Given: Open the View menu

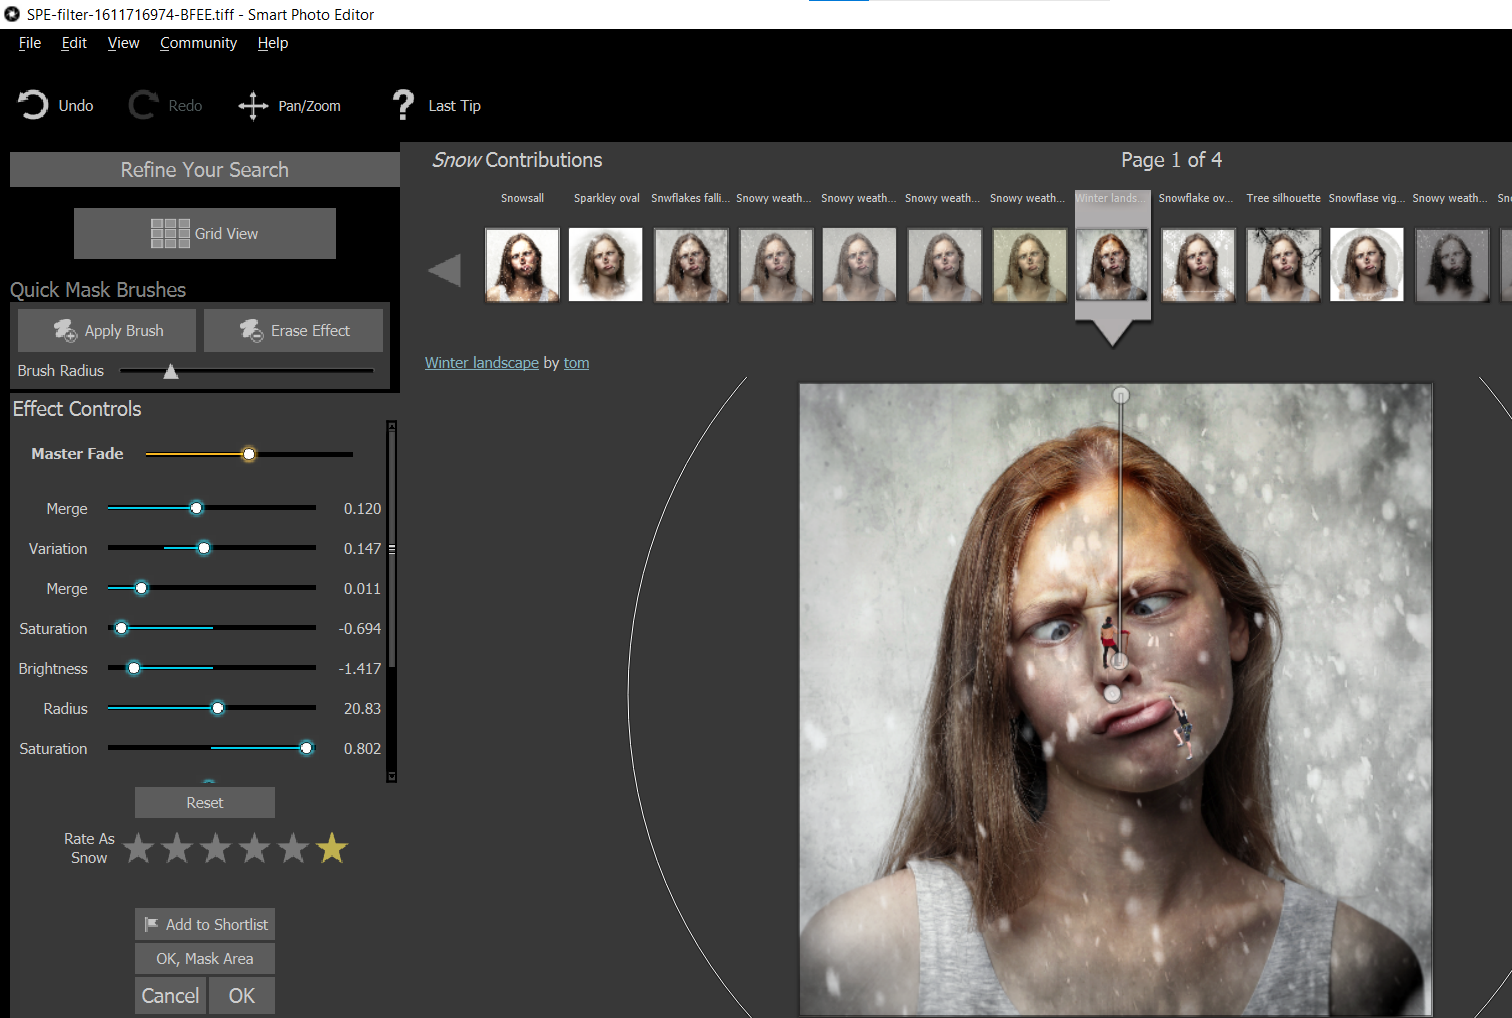Looking at the screenshot, I should (x=123, y=42).
